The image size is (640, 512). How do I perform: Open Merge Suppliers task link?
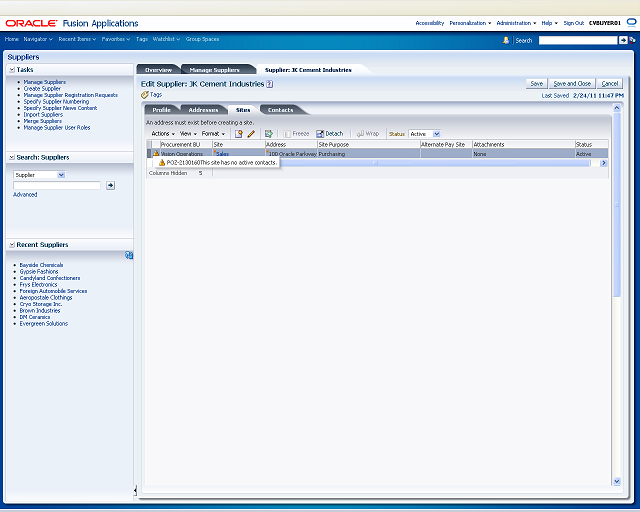42,121
